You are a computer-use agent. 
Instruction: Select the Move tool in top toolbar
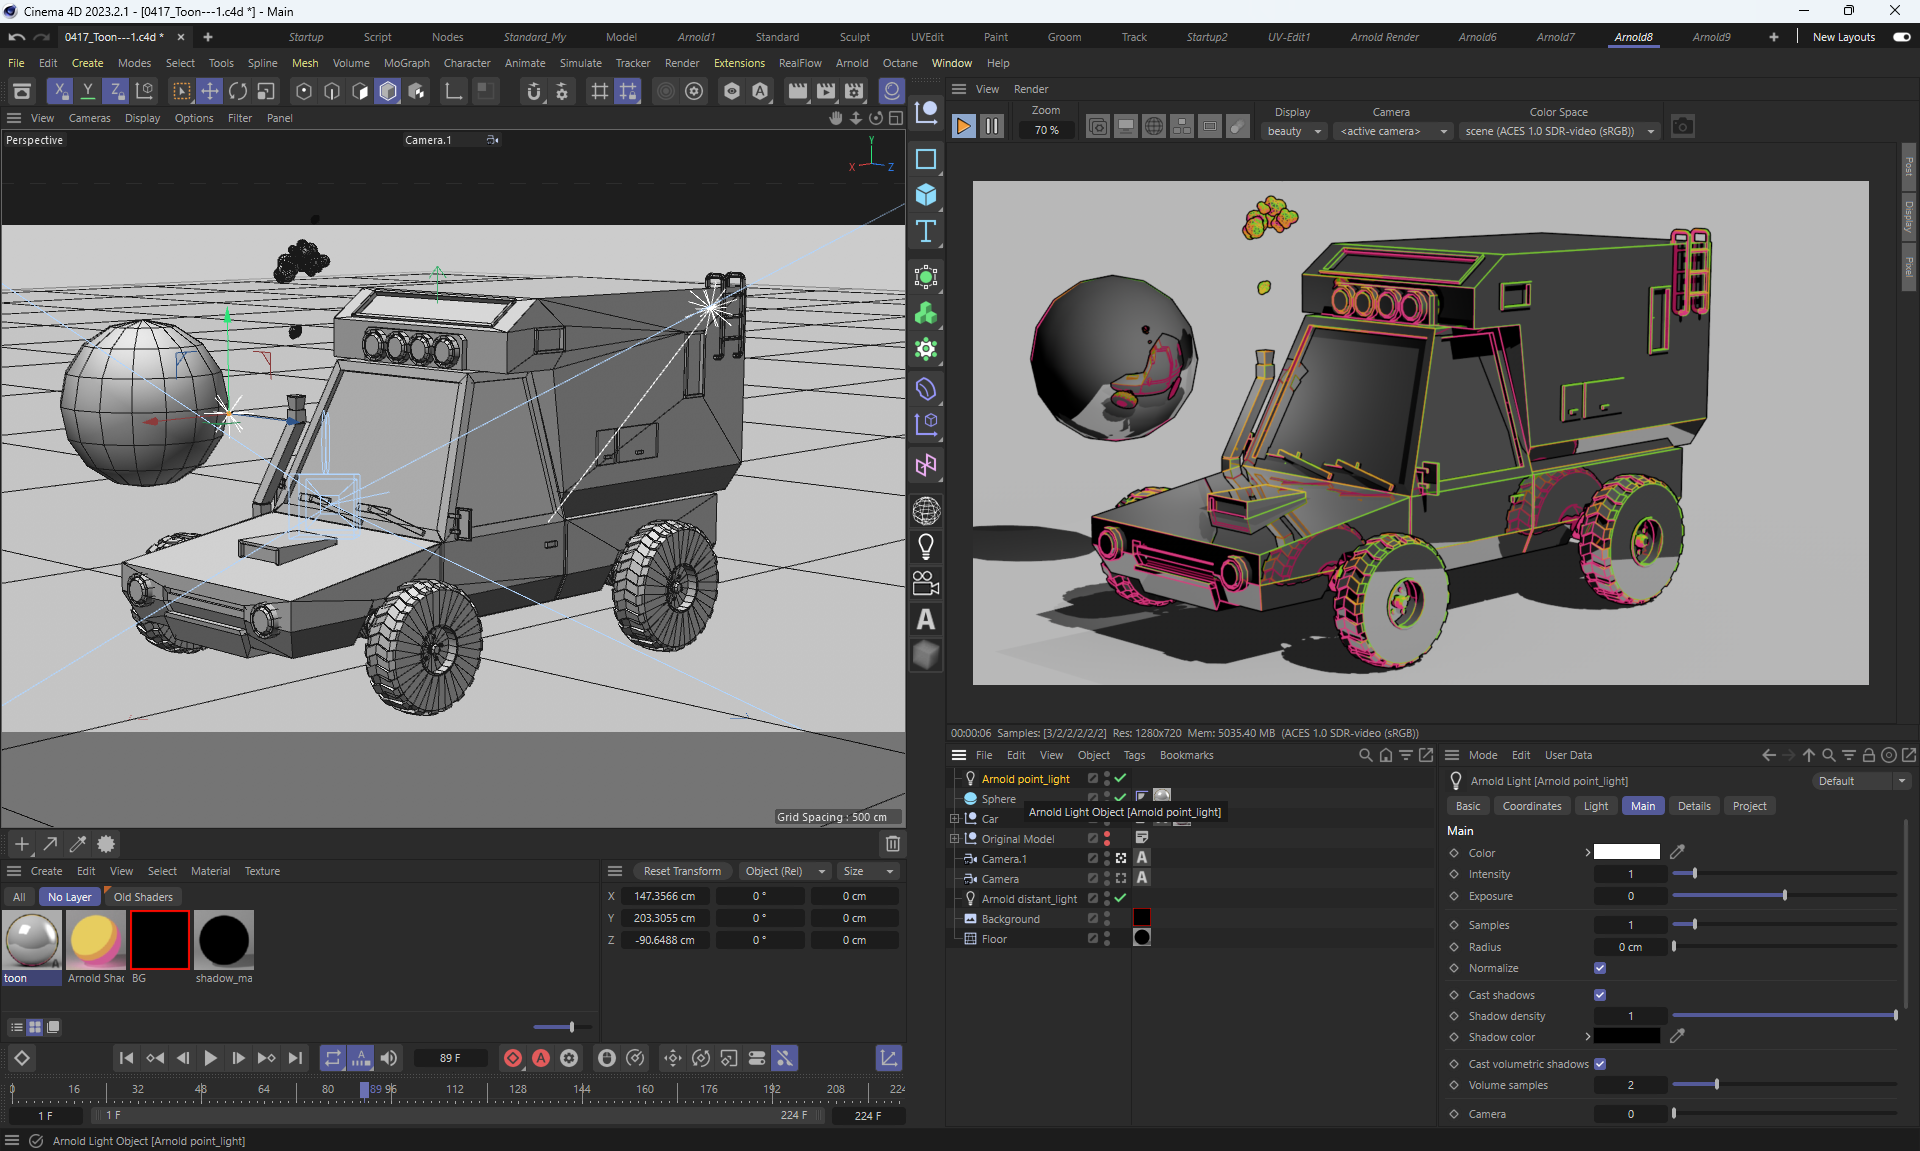pos(210,92)
